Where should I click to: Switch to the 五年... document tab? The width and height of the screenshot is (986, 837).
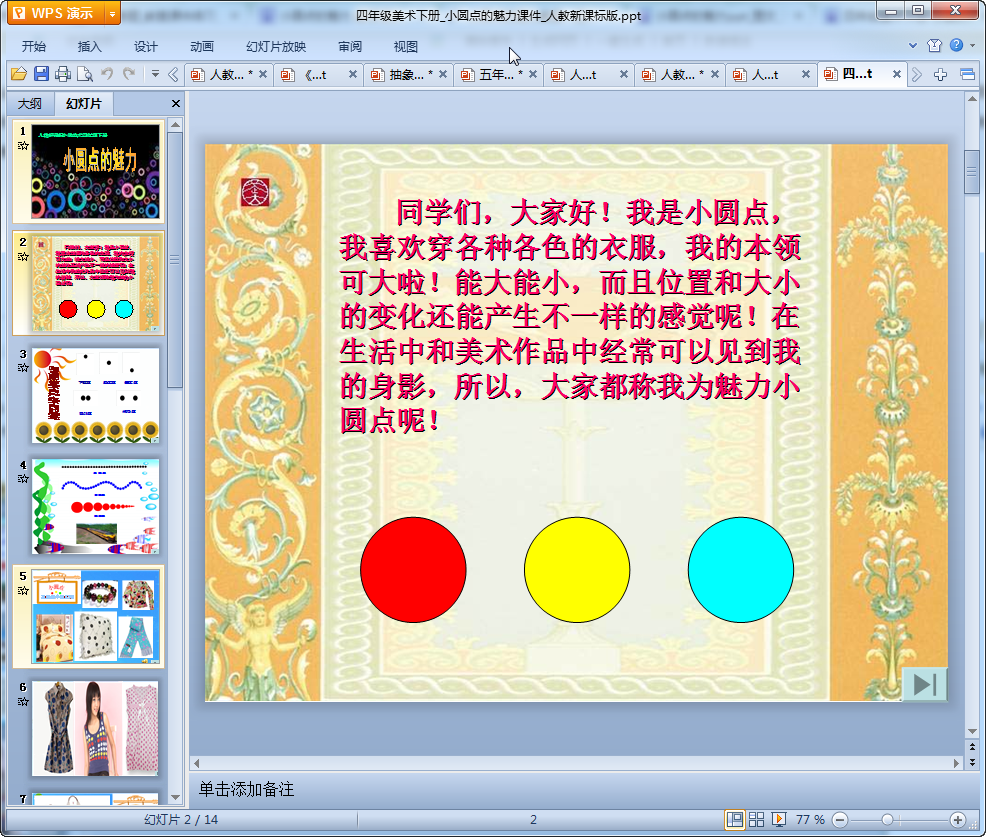tap(499, 75)
